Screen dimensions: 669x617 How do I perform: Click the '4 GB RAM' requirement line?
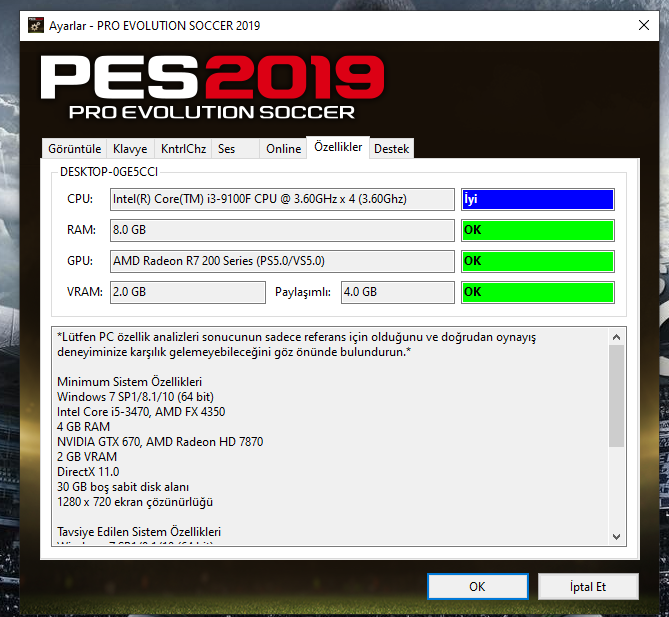click(x=83, y=427)
